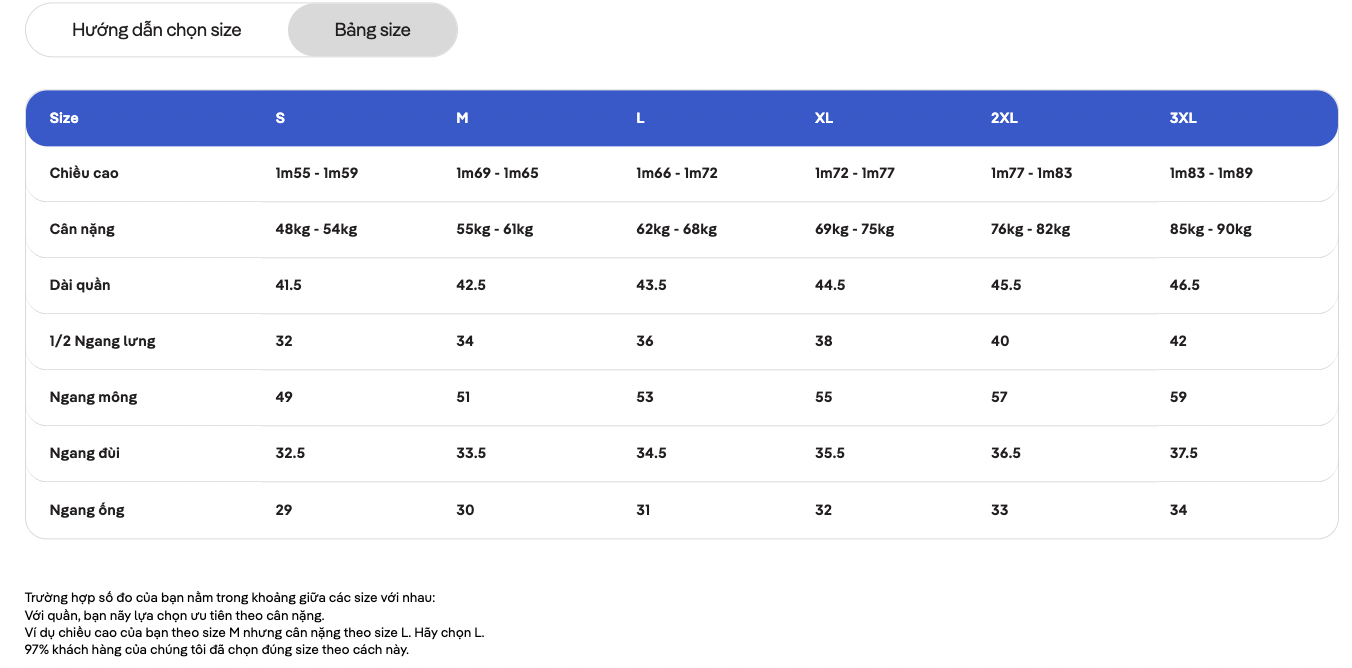The width and height of the screenshot is (1352, 668).
Task: Click the S size column header
Action: click(280, 118)
